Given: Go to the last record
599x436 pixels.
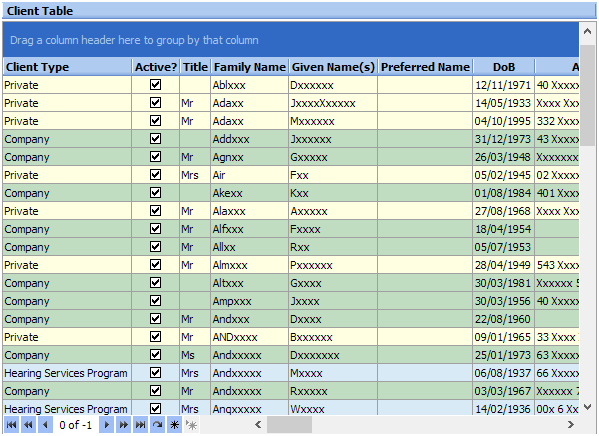Looking at the screenshot, I should coord(141,425).
